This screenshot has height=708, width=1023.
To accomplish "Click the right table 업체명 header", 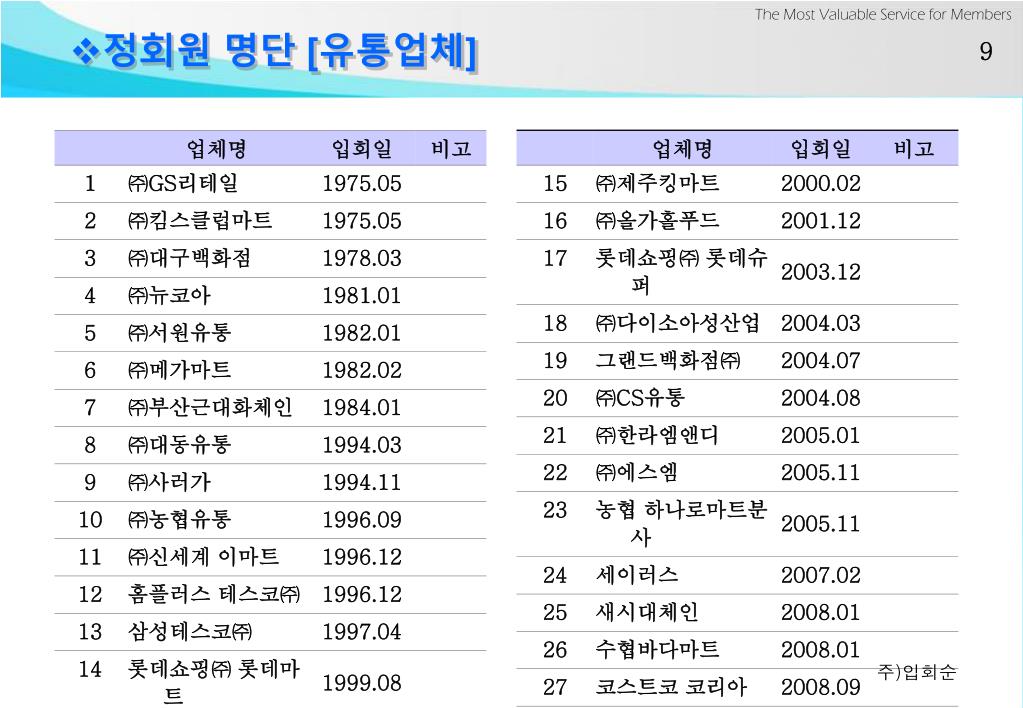I will coord(682,149).
